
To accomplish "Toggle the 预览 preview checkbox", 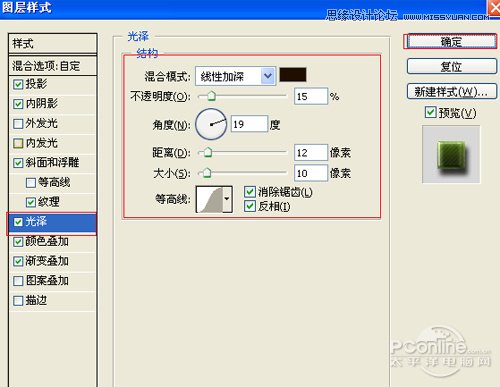I will click(x=430, y=112).
